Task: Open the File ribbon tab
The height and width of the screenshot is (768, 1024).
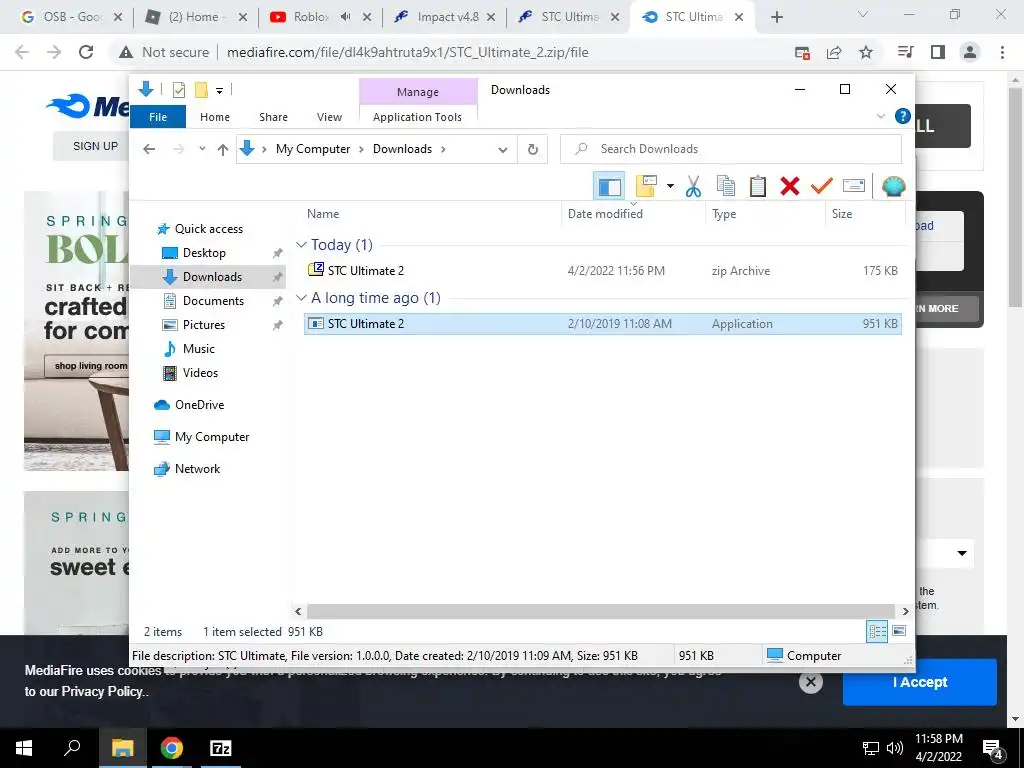Action: (x=158, y=117)
